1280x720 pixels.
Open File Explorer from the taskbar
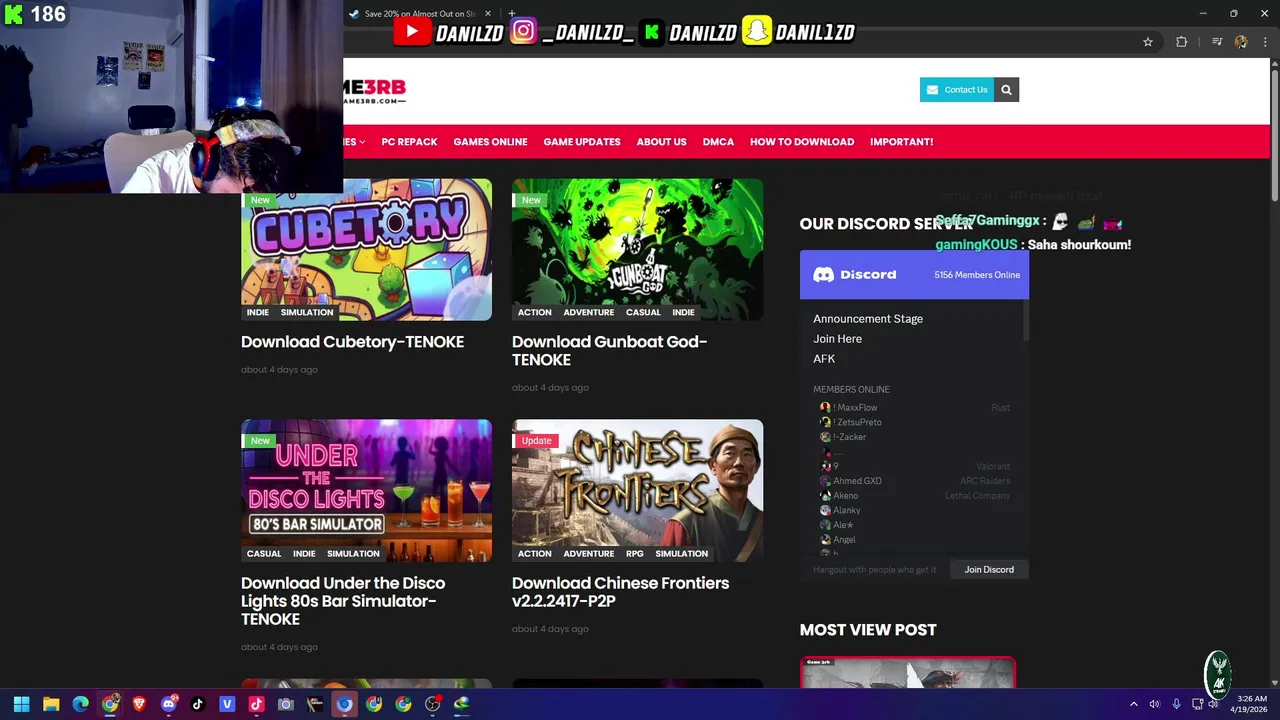(x=51, y=704)
